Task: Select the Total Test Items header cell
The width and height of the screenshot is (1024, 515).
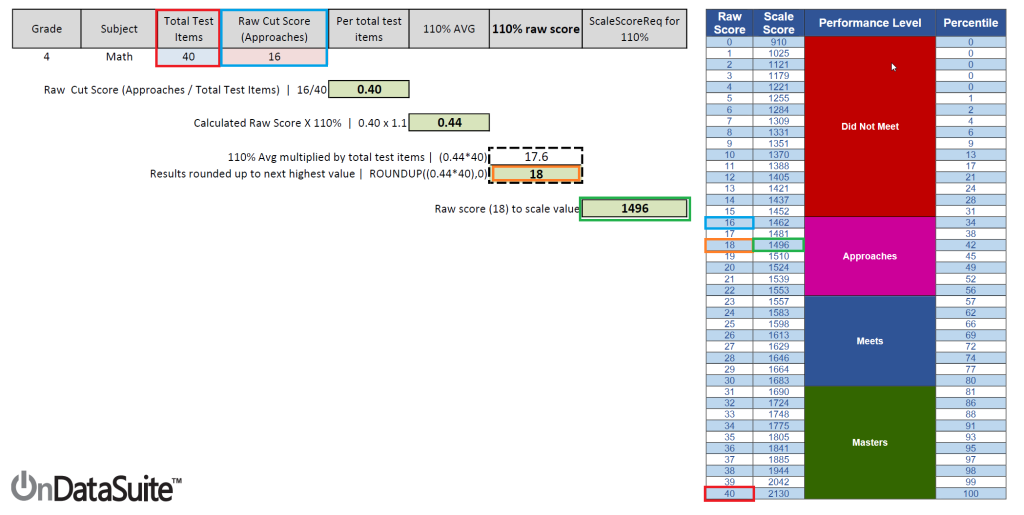Action: [189, 30]
